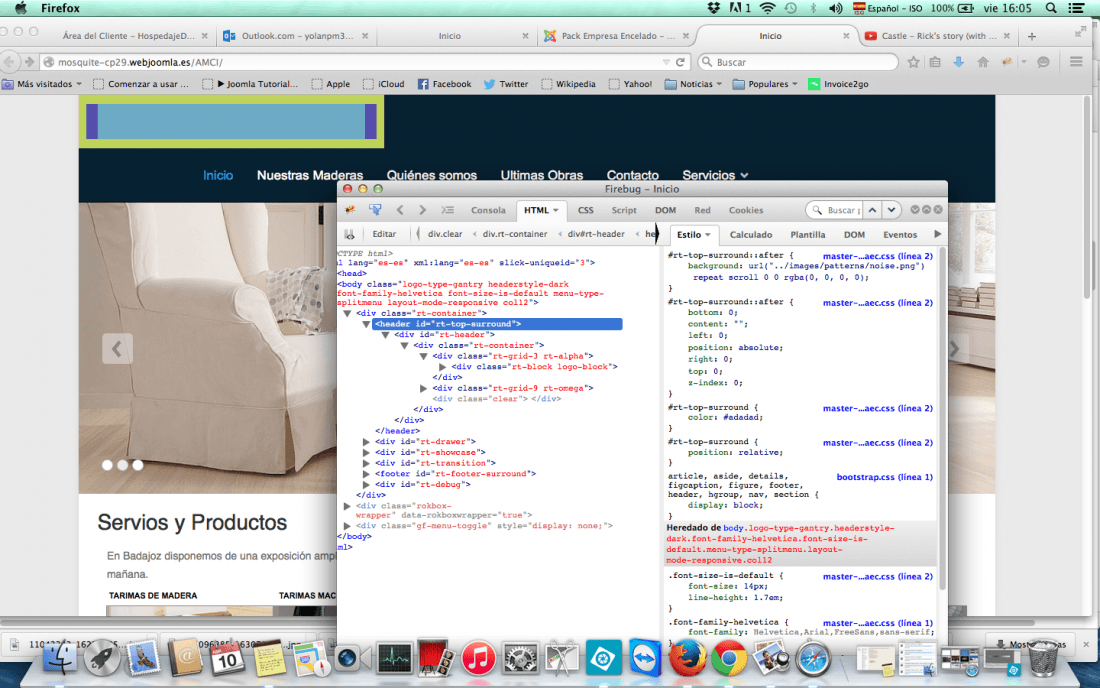The width and height of the screenshot is (1100, 688).
Task: Focus the Firefox Buscar search box
Action: point(798,62)
